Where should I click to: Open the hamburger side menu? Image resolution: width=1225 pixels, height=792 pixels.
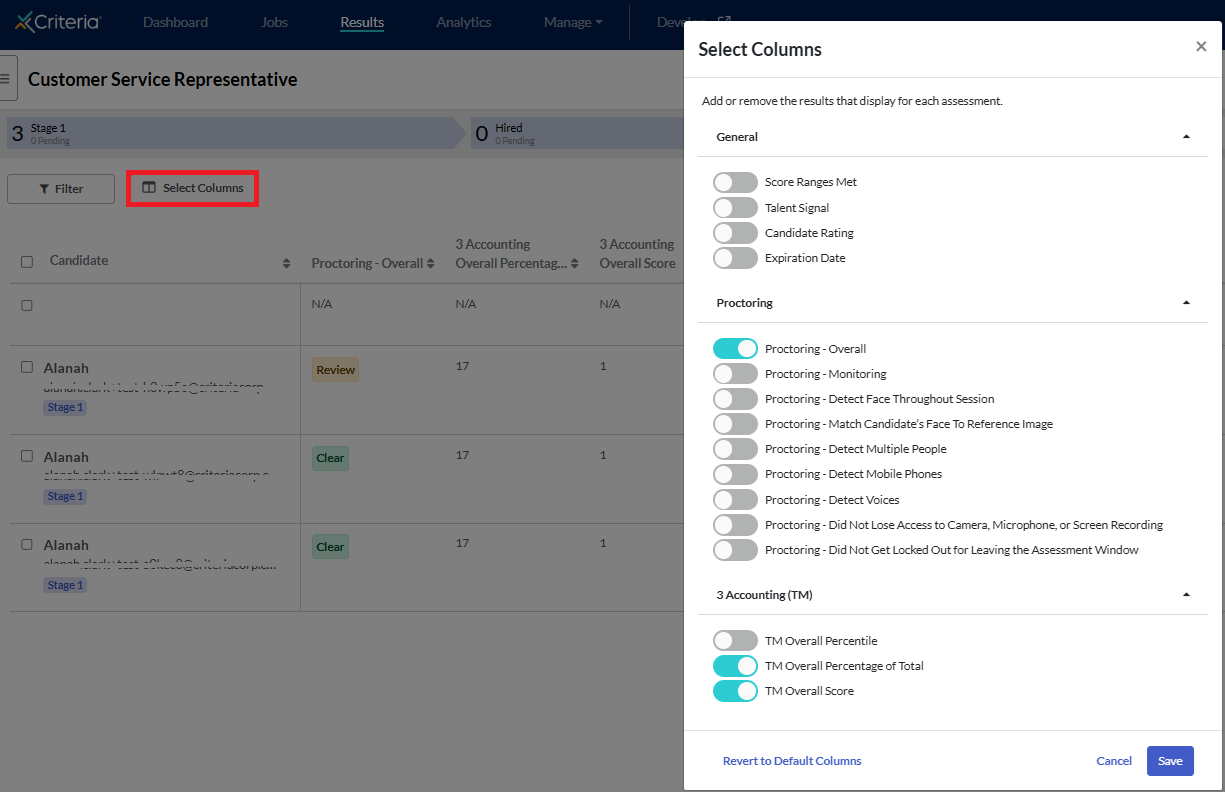point(7,78)
